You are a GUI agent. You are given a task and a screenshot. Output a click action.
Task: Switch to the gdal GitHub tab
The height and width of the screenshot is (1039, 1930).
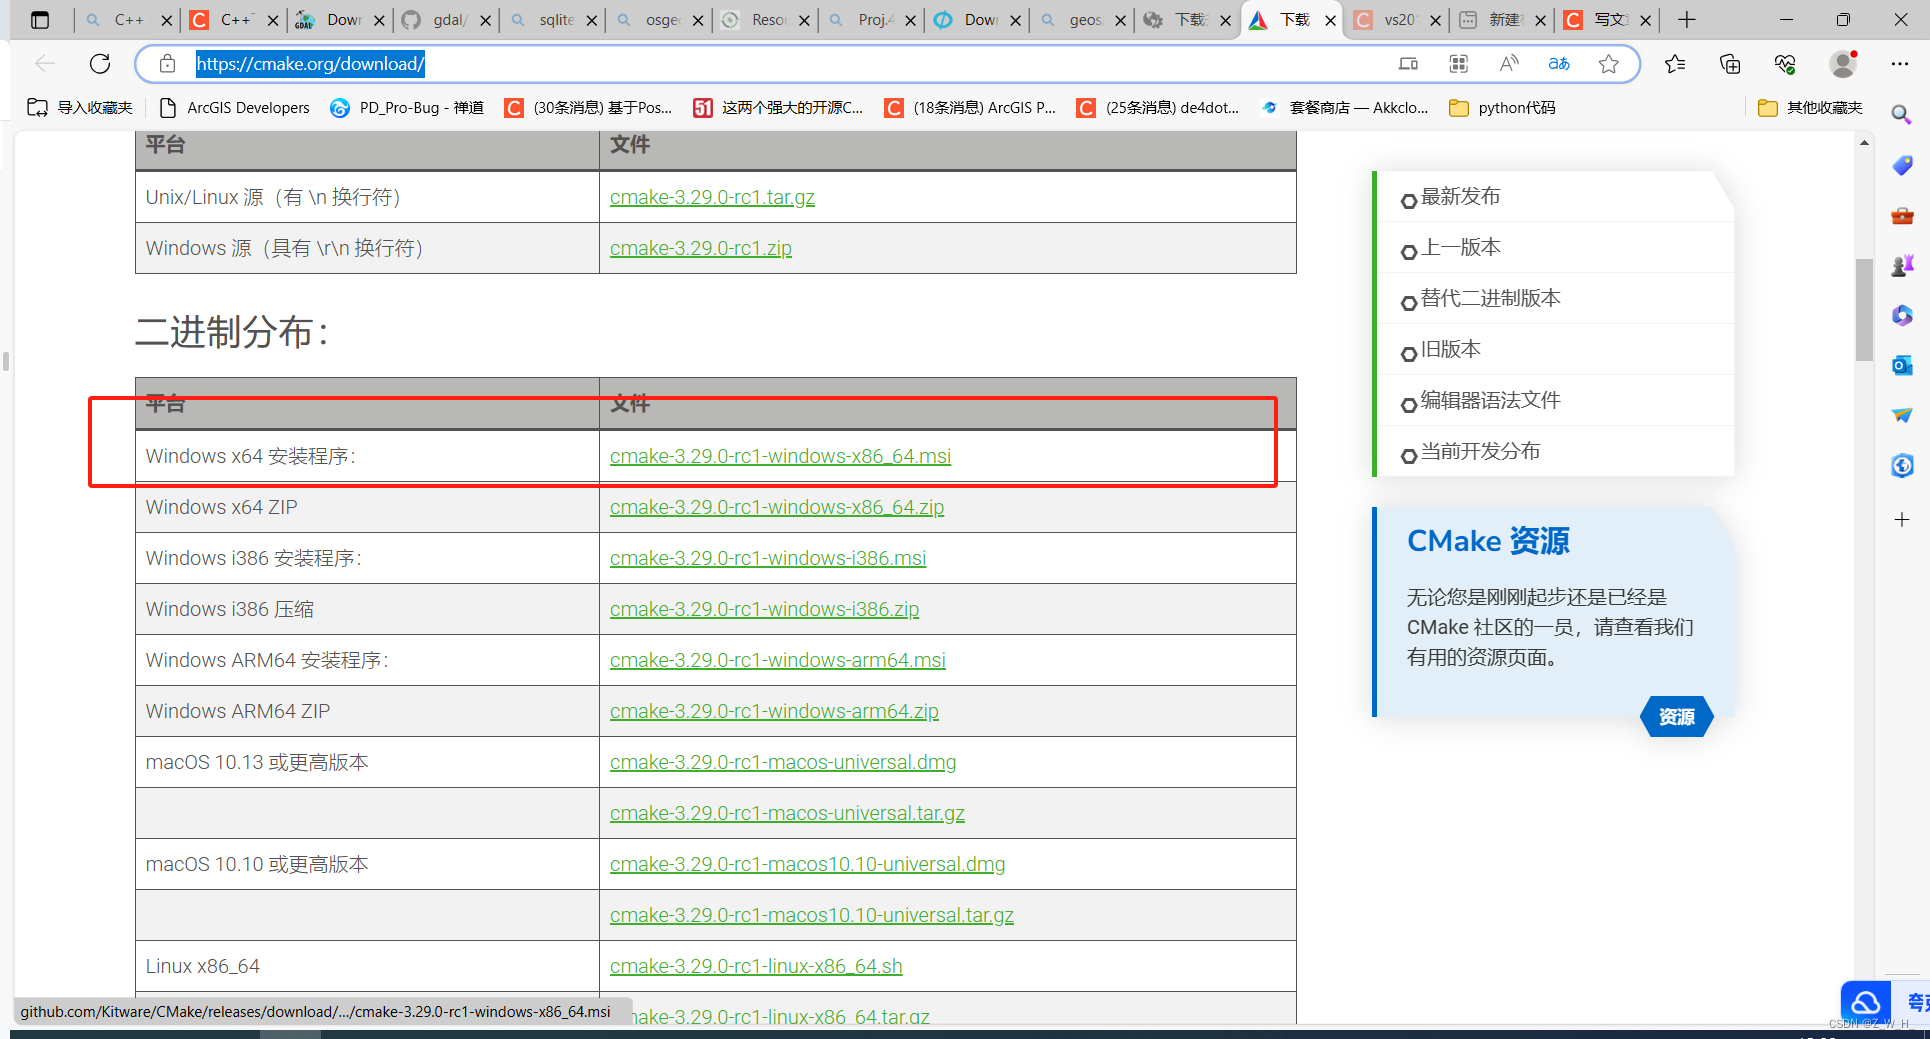click(x=447, y=20)
